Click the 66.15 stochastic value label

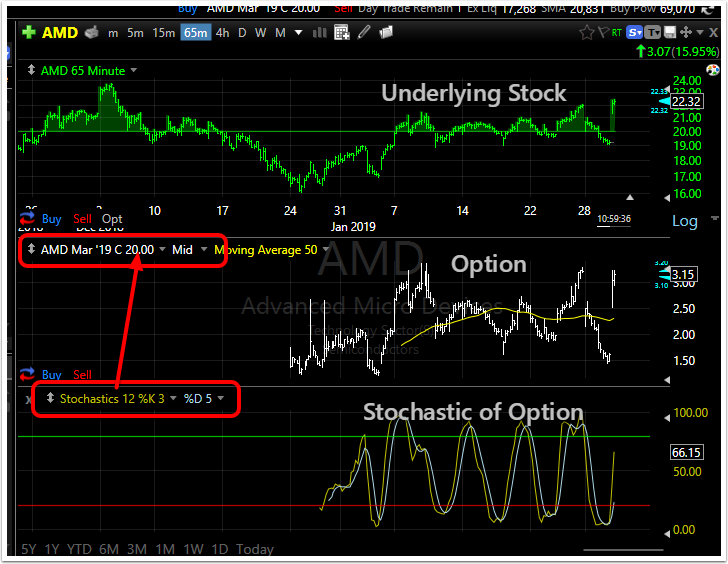(686, 452)
